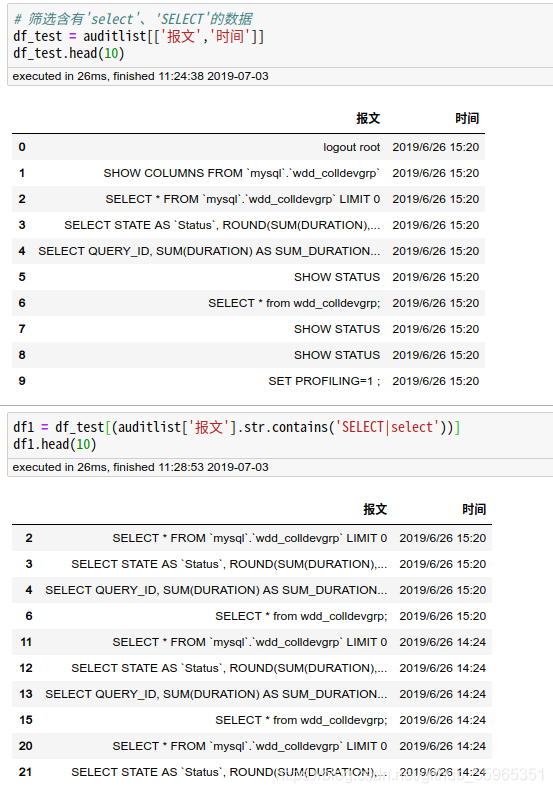Viewport: 553px width, 793px height.
Task: Click the 报文 column header in second table
Action: [x=375, y=509]
